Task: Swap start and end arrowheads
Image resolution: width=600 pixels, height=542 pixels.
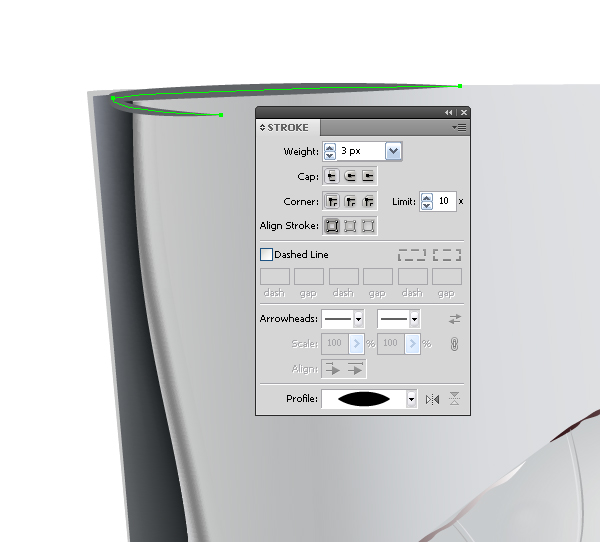Action: coord(455,319)
